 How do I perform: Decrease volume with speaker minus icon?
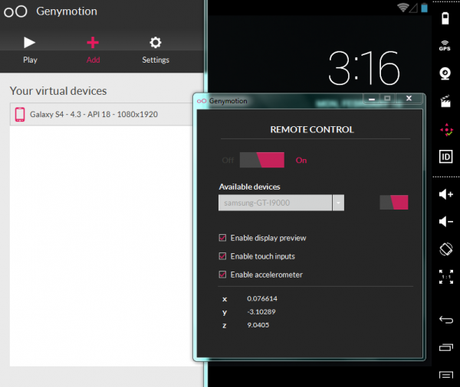point(446,221)
